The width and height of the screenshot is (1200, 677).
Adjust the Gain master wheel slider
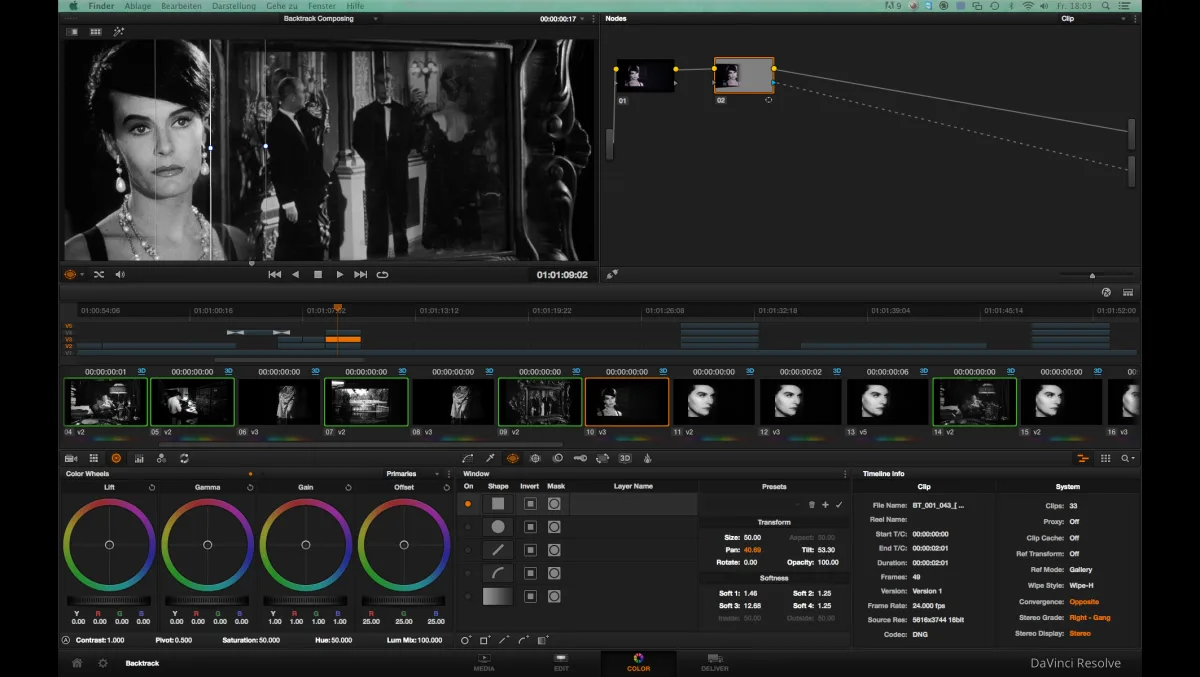(x=305, y=600)
